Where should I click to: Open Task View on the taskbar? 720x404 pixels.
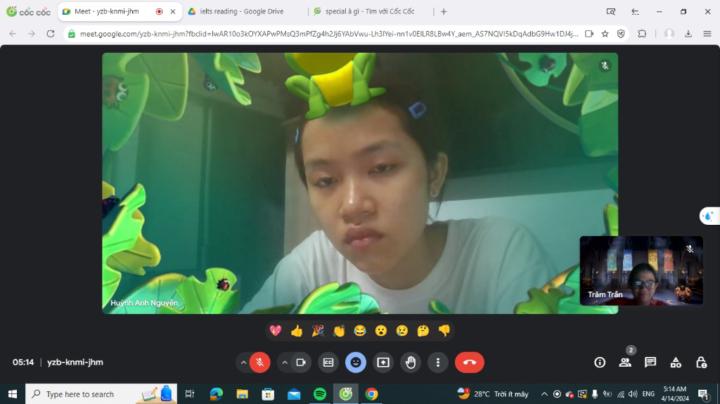pos(190,394)
